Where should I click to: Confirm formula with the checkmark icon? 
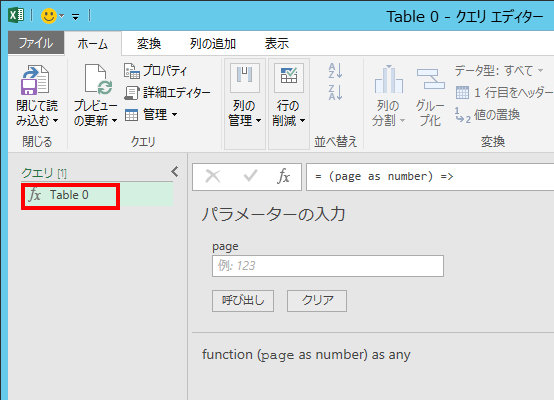(x=250, y=176)
